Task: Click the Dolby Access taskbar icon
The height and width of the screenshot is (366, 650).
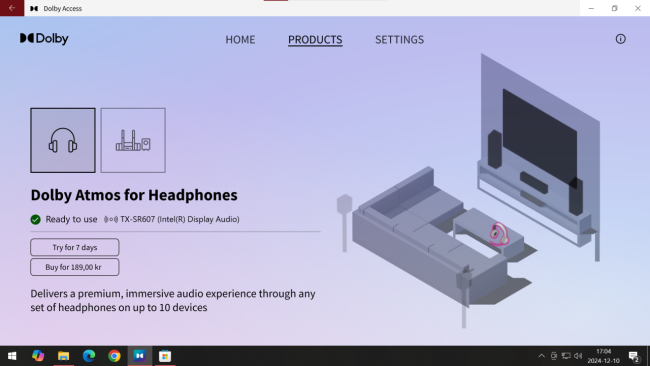Action: tap(140, 356)
